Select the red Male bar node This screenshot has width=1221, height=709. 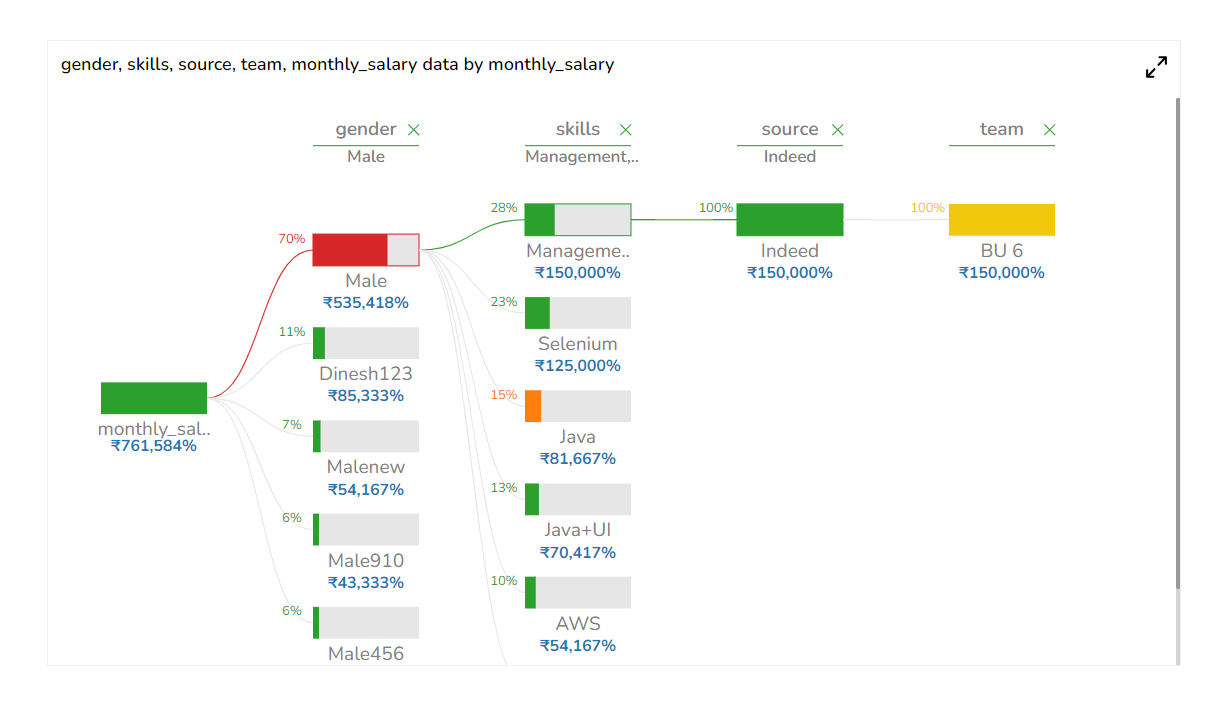click(x=365, y=250)
